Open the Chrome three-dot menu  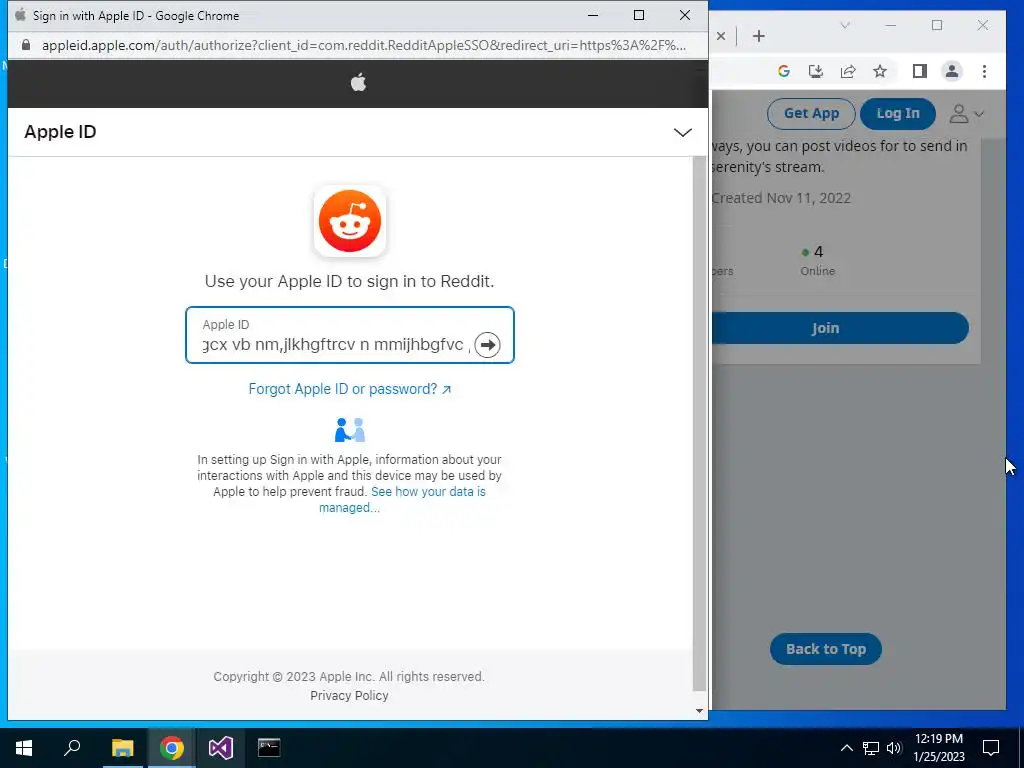pyautogui.click(x=984, y=71)
